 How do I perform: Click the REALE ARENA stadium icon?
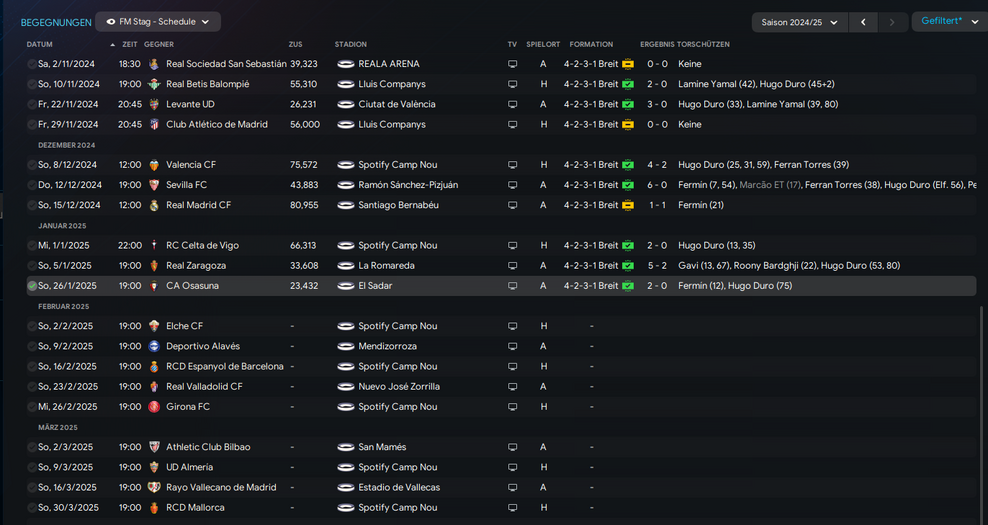click(x=346, y=64)
